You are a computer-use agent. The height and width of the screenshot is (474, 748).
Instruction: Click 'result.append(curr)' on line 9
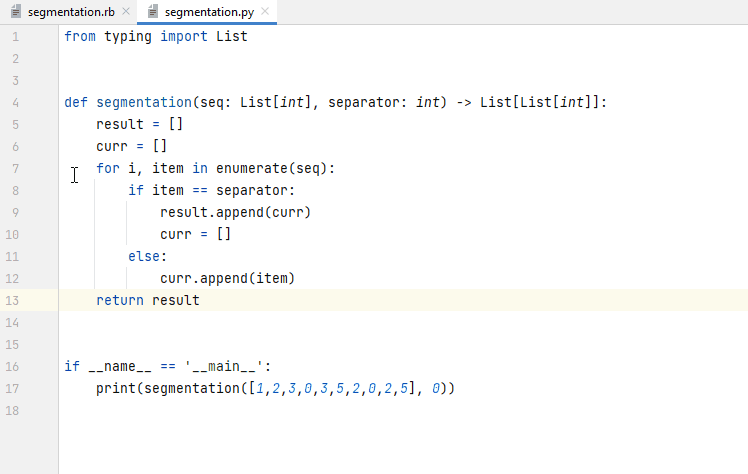[x=235, y=212]
